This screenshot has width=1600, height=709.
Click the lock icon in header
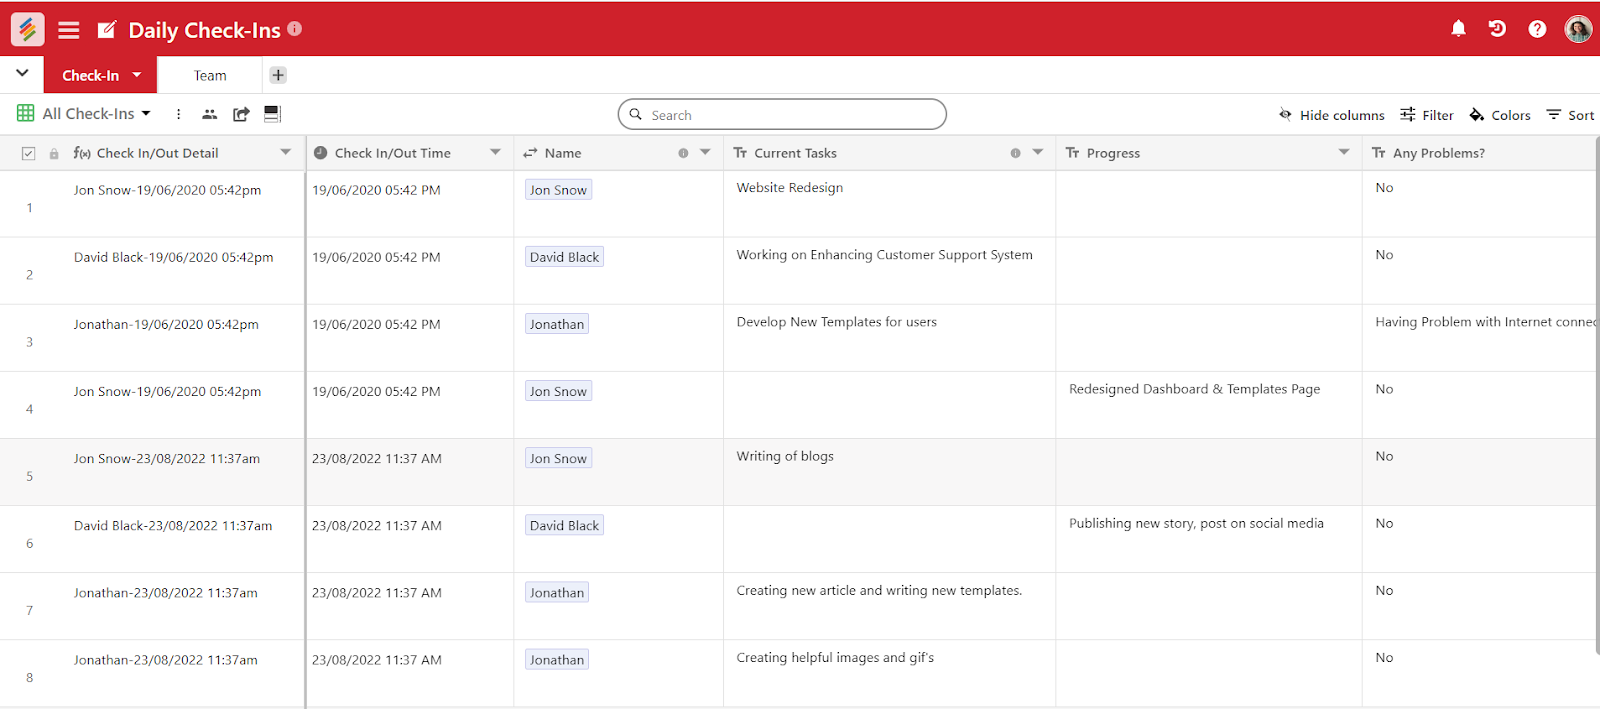pyautogui.click(x=54, y=153)
